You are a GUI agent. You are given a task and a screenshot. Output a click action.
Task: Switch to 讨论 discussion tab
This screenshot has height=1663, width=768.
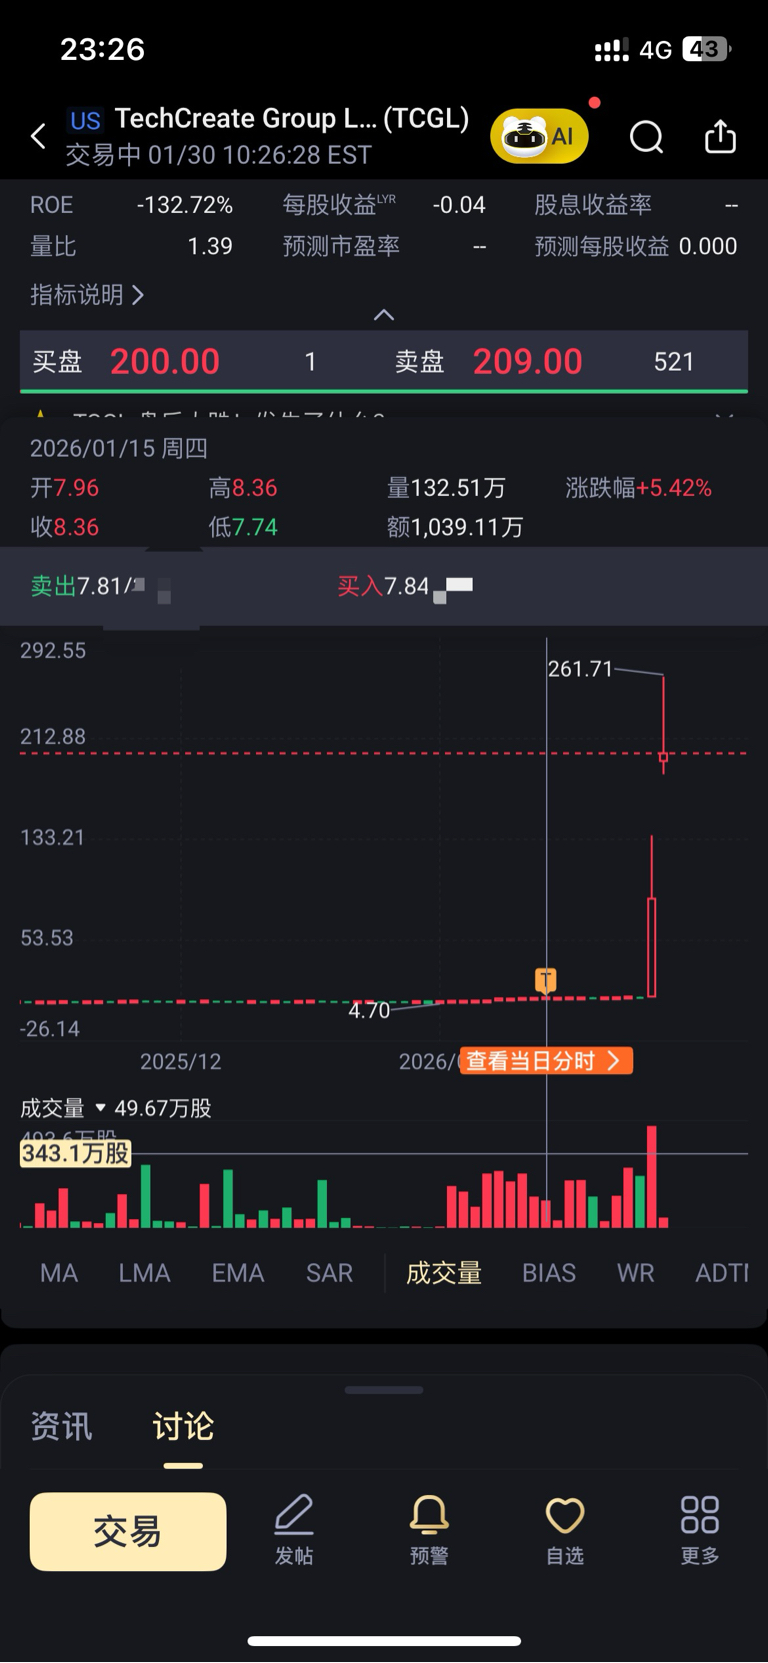[x=183, y=1426]
